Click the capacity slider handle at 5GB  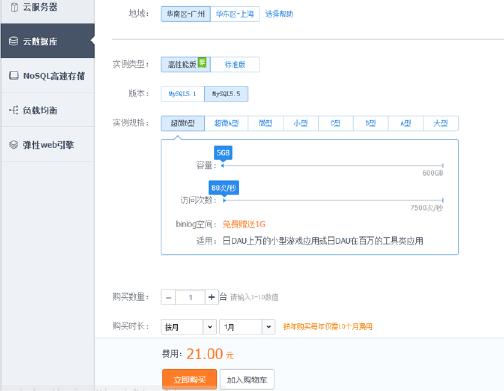pyautogui.click(x=223, y=165)
